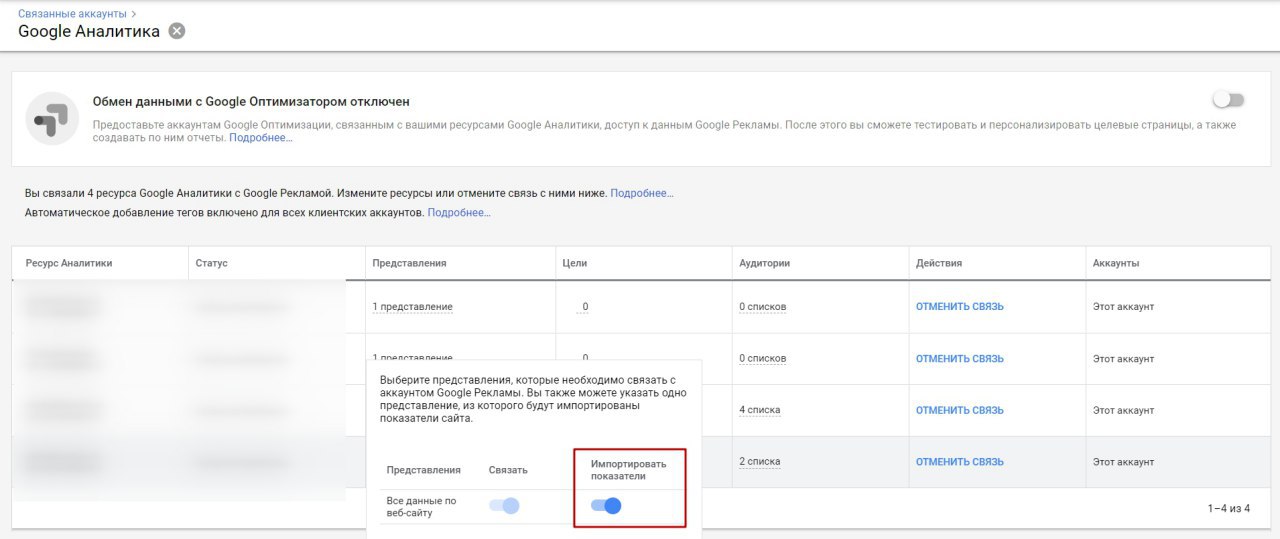Open the '0 списков' audiences in the second row
Screen dimensions: 1280x539
coord(763,359)
